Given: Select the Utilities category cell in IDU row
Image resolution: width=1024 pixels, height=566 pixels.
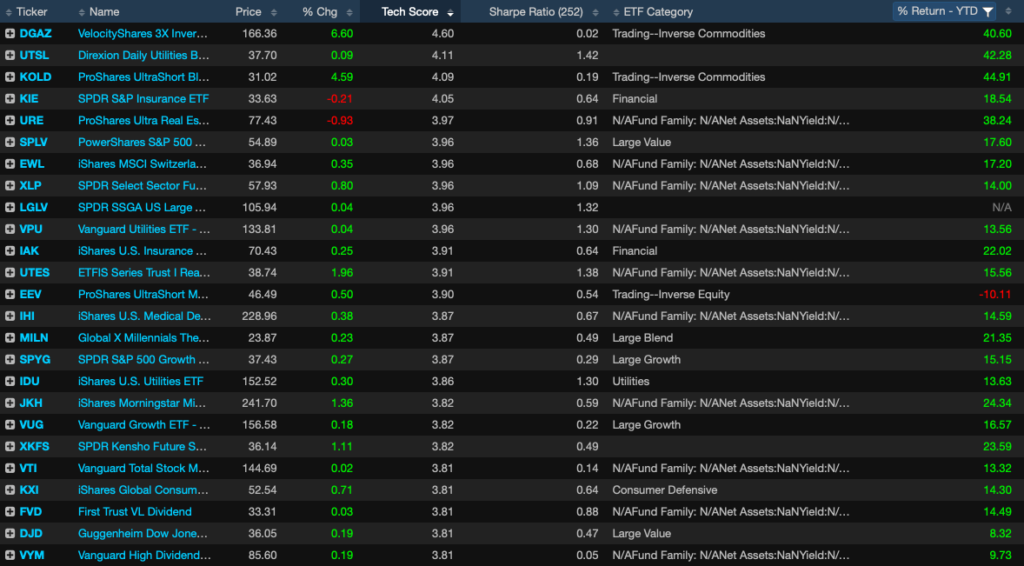Looking at the screenshot, I should coord(630,381).
